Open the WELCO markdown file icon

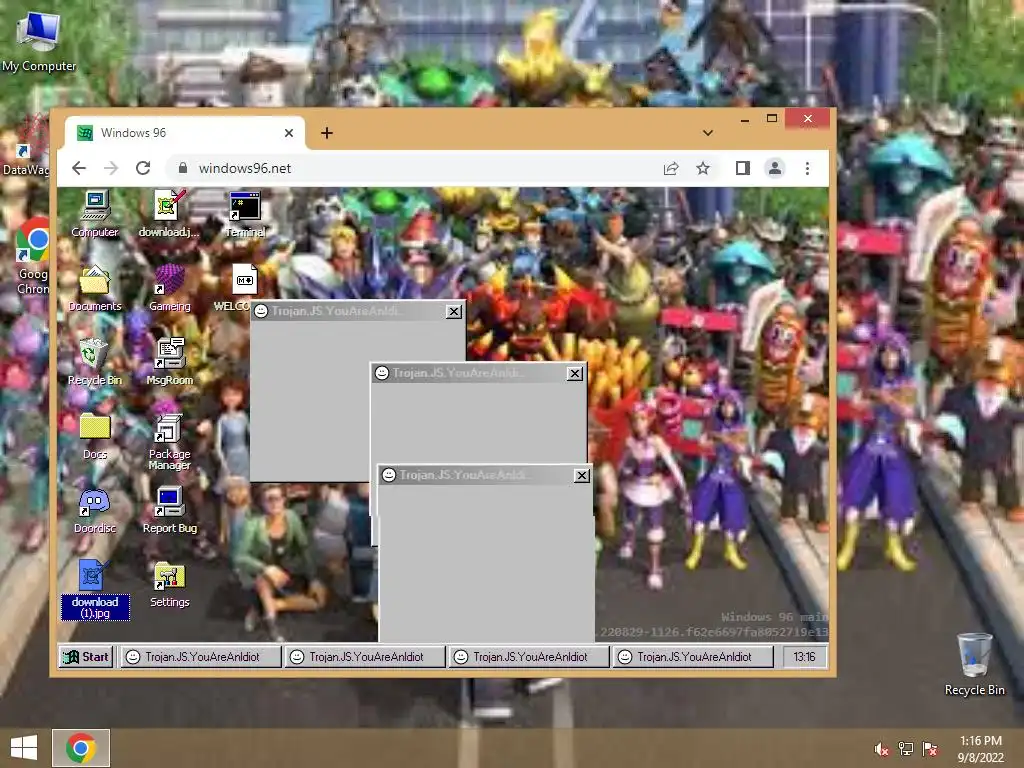244,287
